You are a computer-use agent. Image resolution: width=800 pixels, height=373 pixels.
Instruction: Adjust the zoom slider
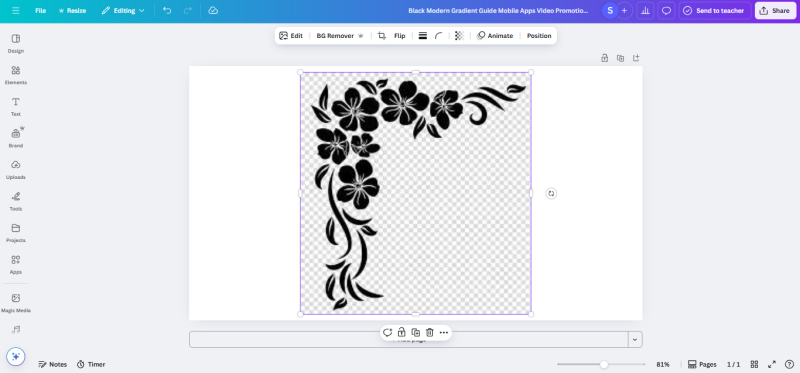pos(604,364)
